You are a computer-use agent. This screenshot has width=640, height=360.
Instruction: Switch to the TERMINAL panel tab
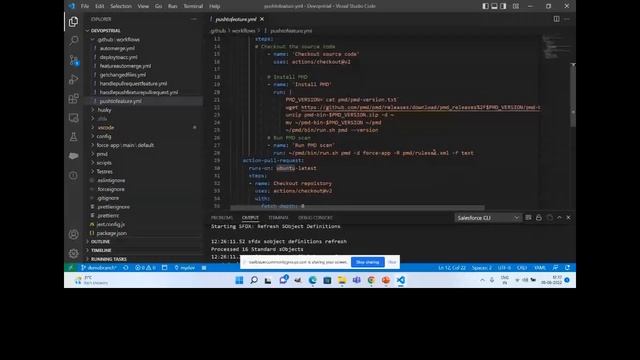[x=278, y=218]
